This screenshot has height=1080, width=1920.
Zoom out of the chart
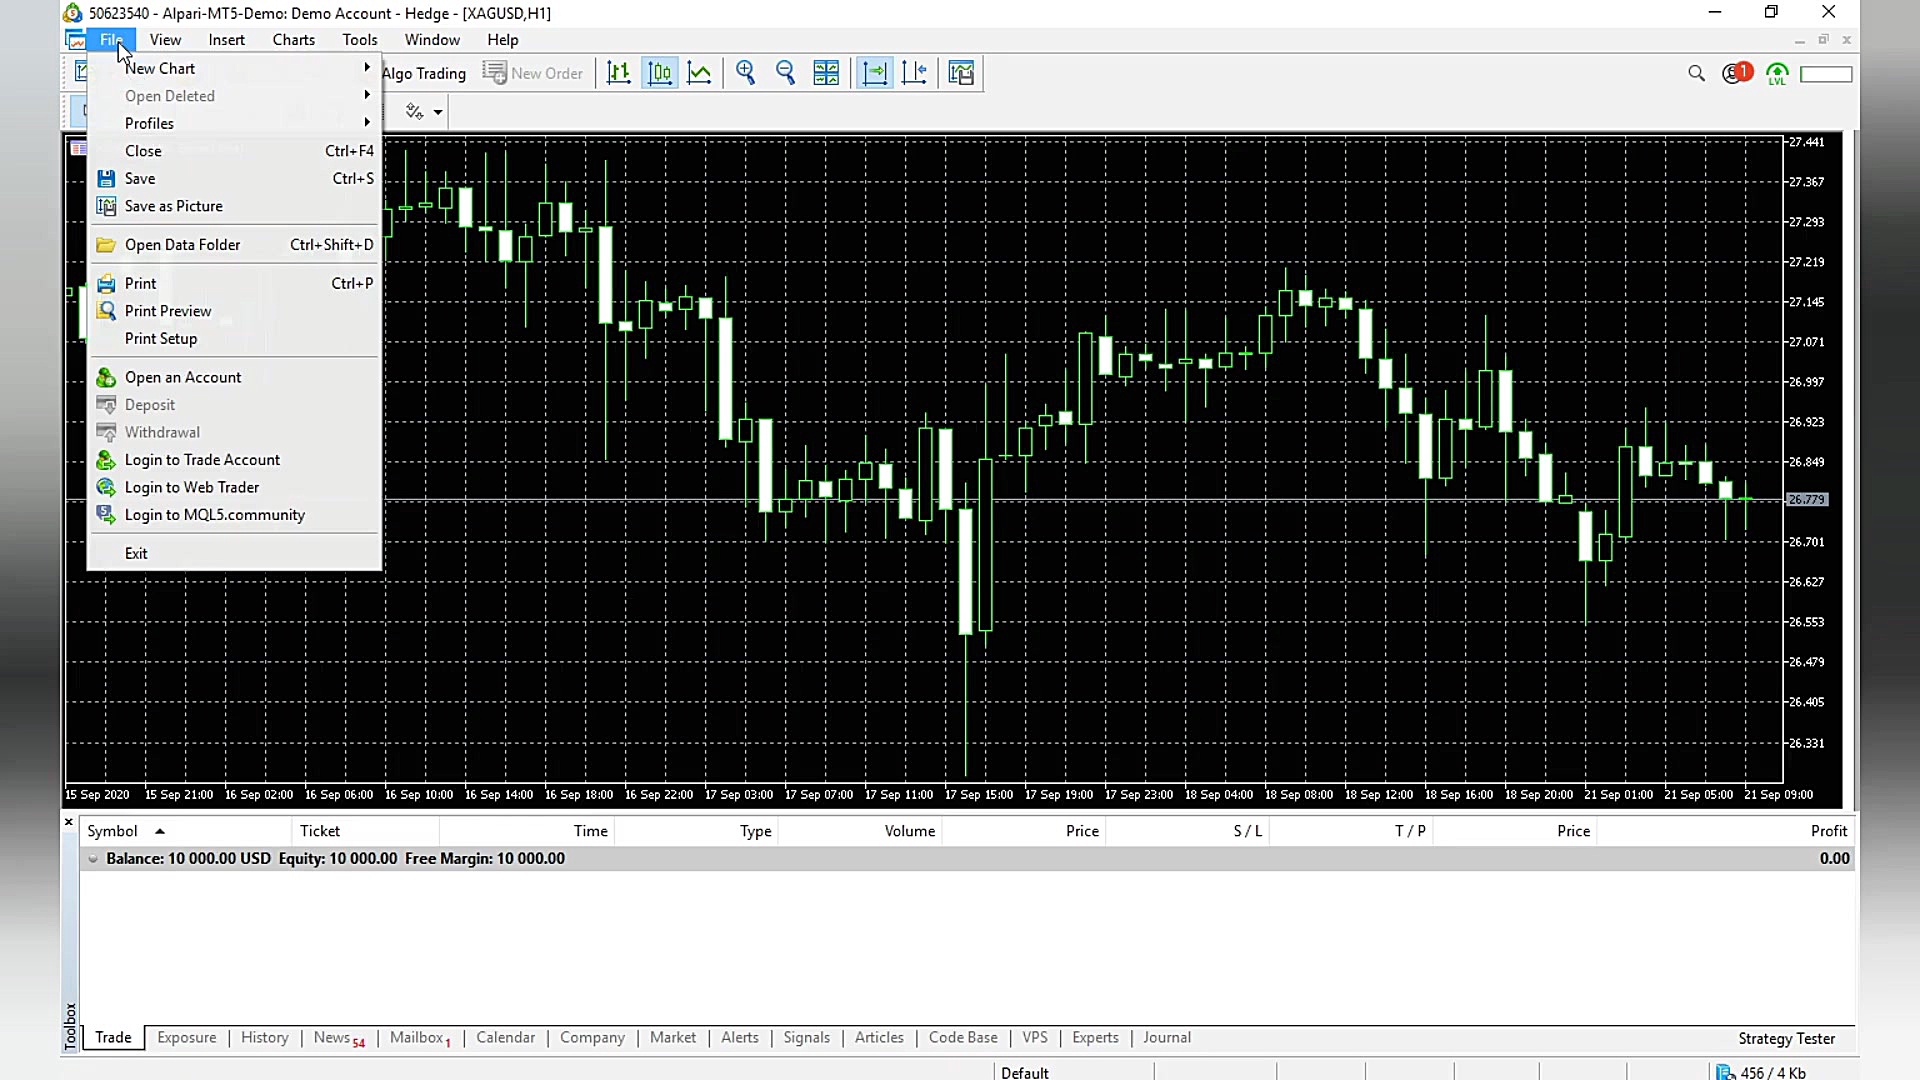(786, 73)
